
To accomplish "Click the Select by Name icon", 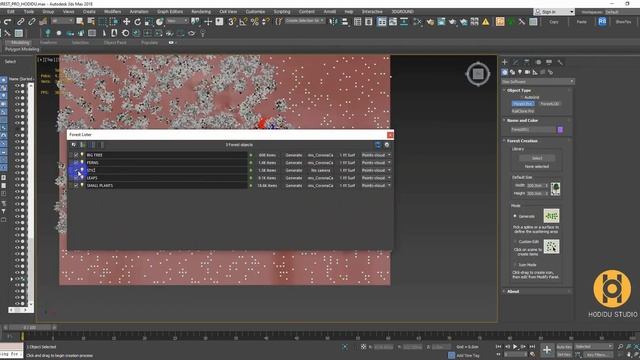I will tap(91, 22).
